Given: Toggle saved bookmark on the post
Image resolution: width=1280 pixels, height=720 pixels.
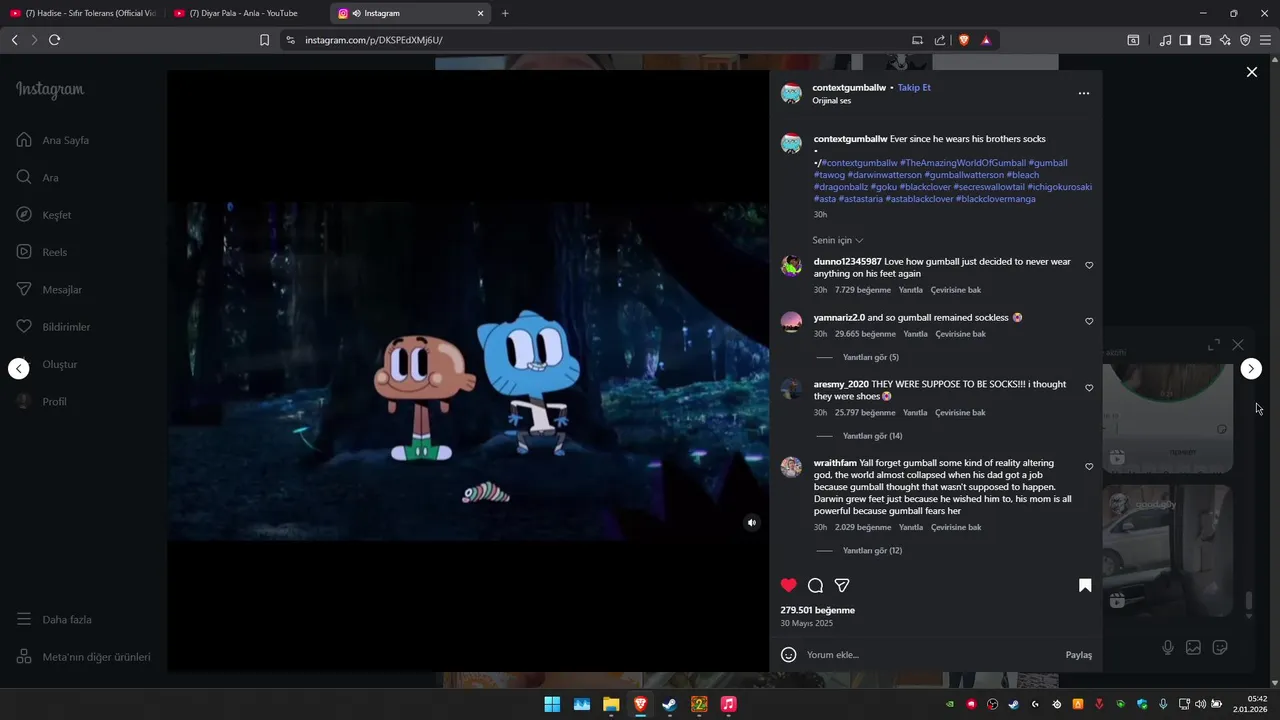Looking at the screenshot, I should (1085, 585).
